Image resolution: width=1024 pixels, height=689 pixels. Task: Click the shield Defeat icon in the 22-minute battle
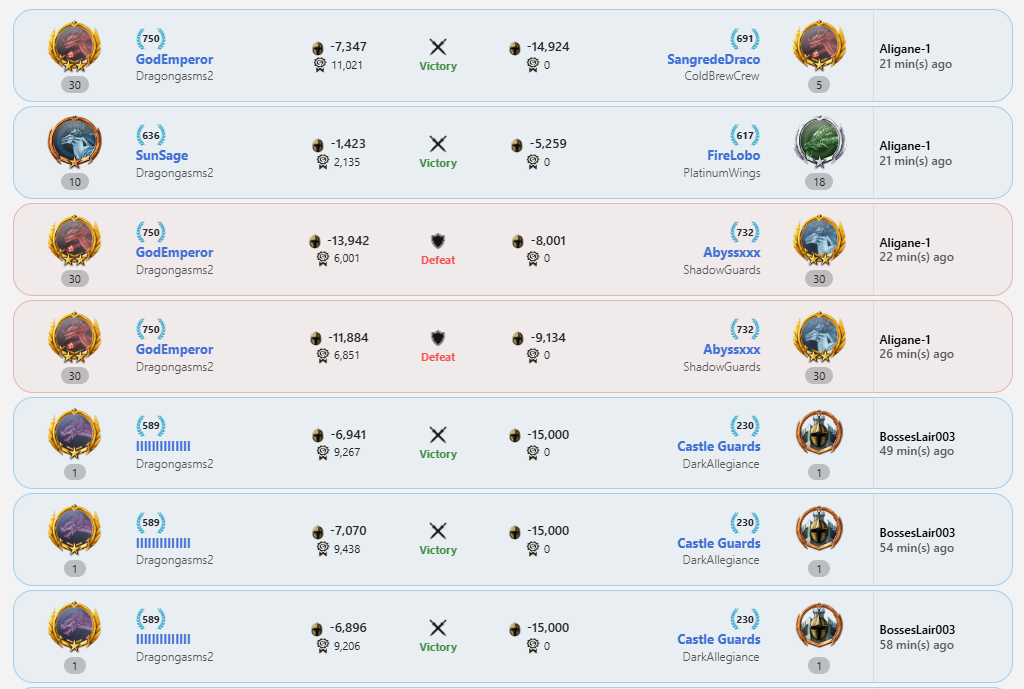[x=437, y=240]
